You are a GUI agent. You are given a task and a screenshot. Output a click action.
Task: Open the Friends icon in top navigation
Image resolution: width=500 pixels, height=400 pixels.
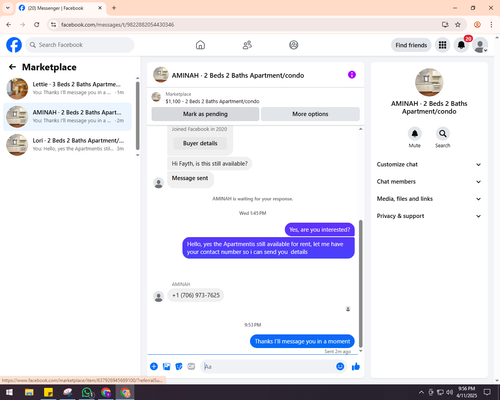point(247,45)
